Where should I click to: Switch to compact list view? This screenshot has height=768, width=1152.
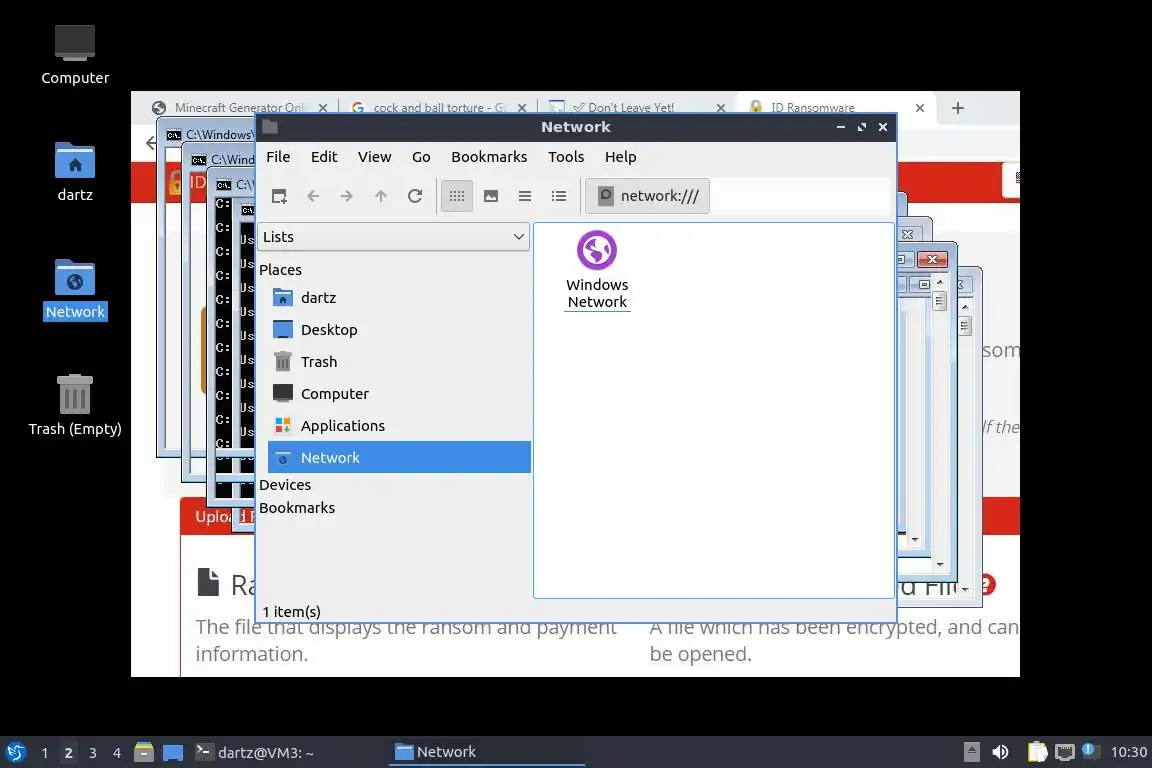click(525, 196)
